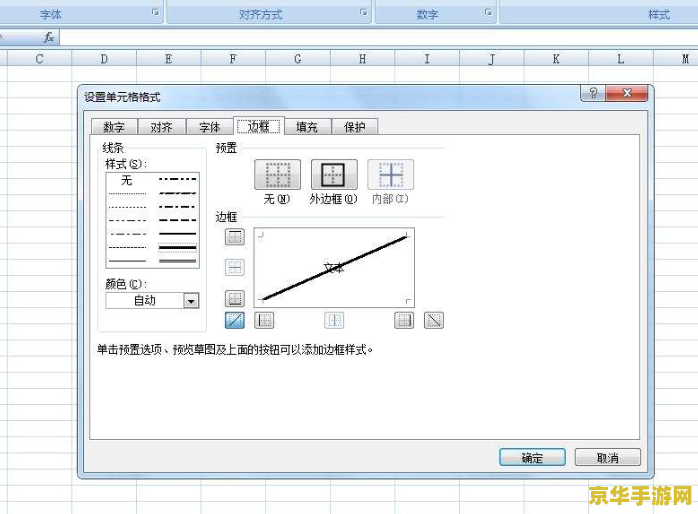
Task: Toggle the inside horizontal border button
Action: coord(235,267)
